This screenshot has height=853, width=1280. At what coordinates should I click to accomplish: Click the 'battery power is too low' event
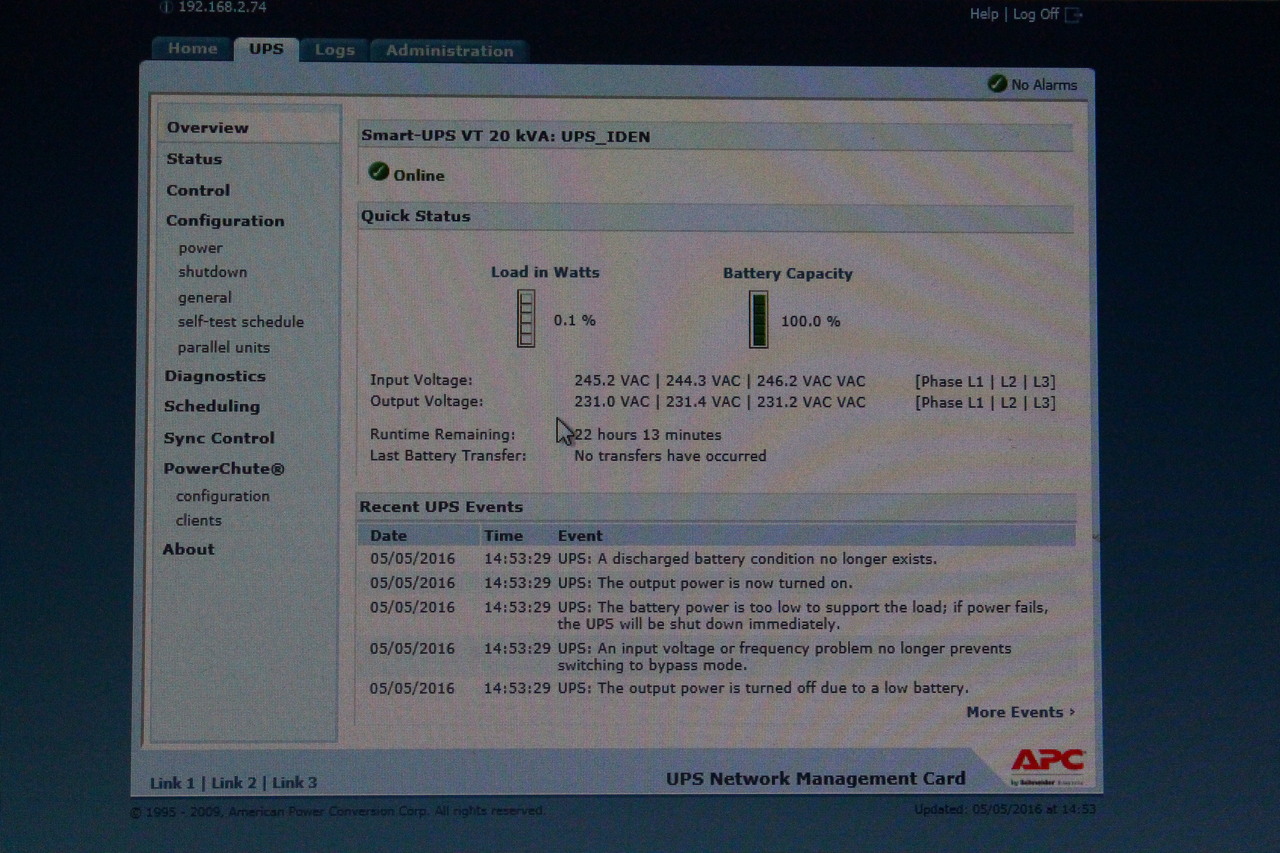pos(803,616)
